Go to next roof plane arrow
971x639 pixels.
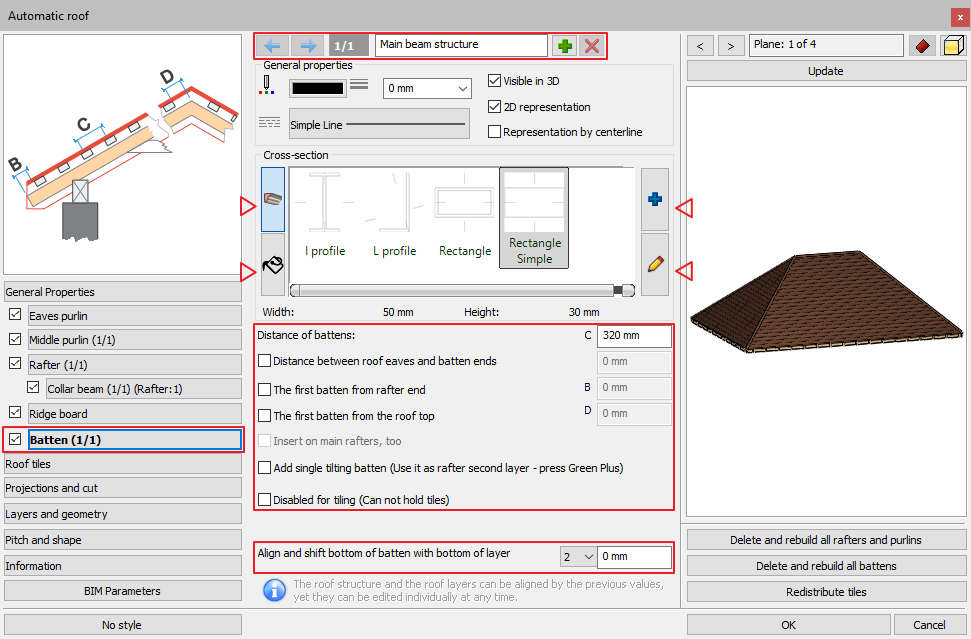732,46
